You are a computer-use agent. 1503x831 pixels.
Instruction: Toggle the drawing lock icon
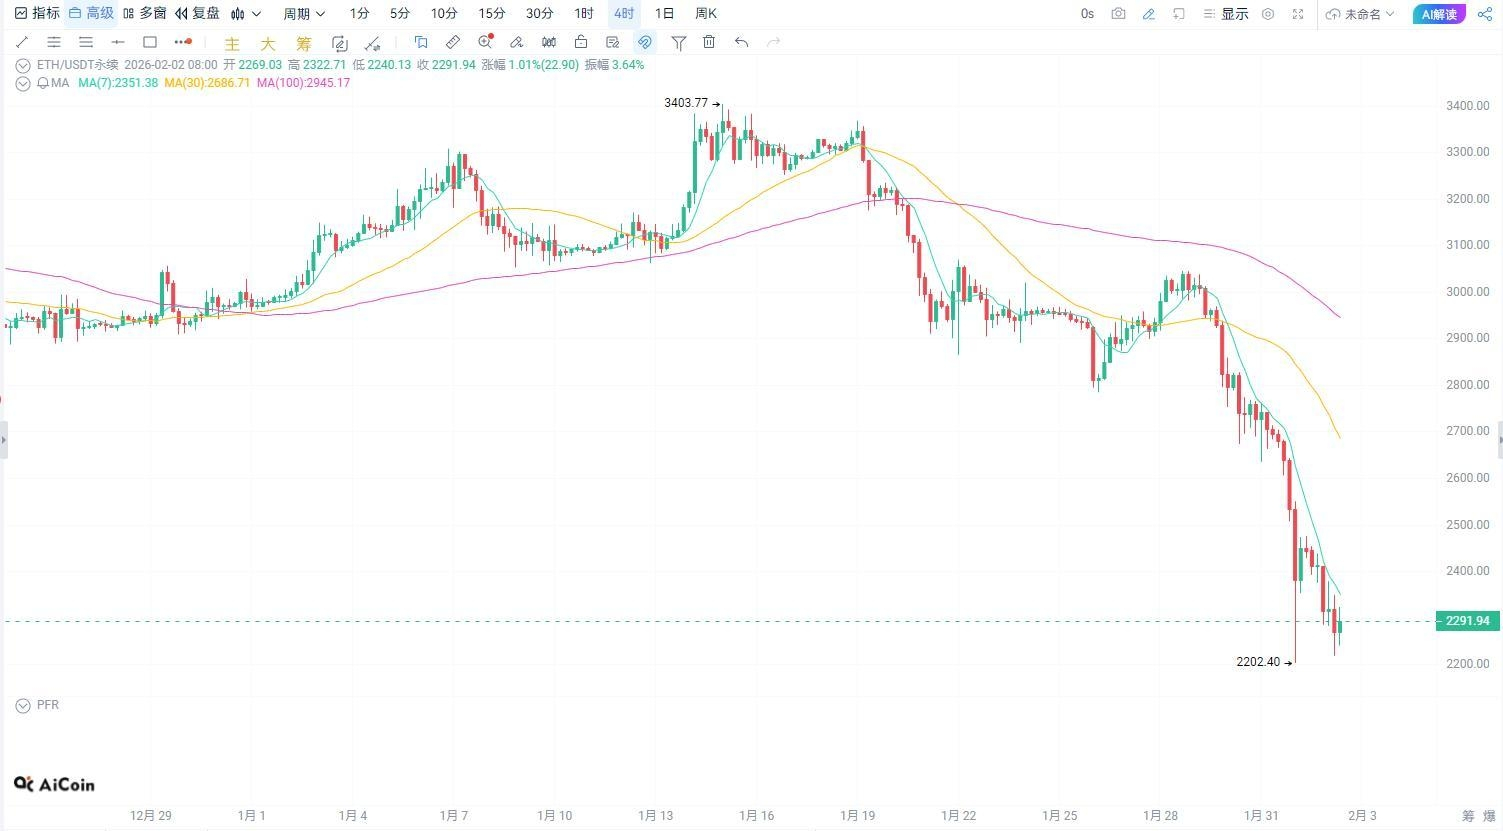click(581, 42)
